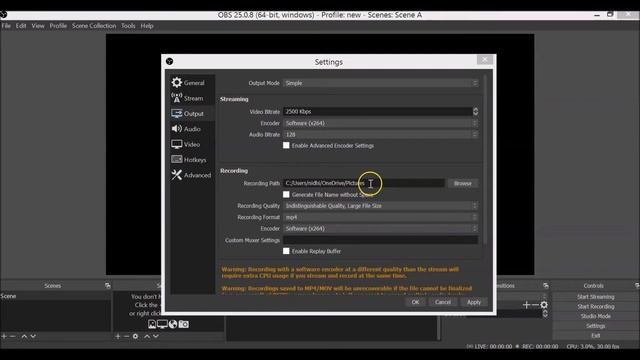The height and width of the screenshot is (360, 640).
Task: Click Exit button in Controls panel
Action: tap(596, 336)
